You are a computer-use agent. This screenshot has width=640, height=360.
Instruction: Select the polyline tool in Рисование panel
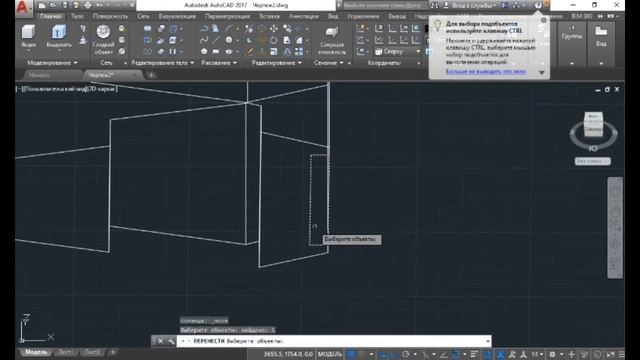coord(204,29)
